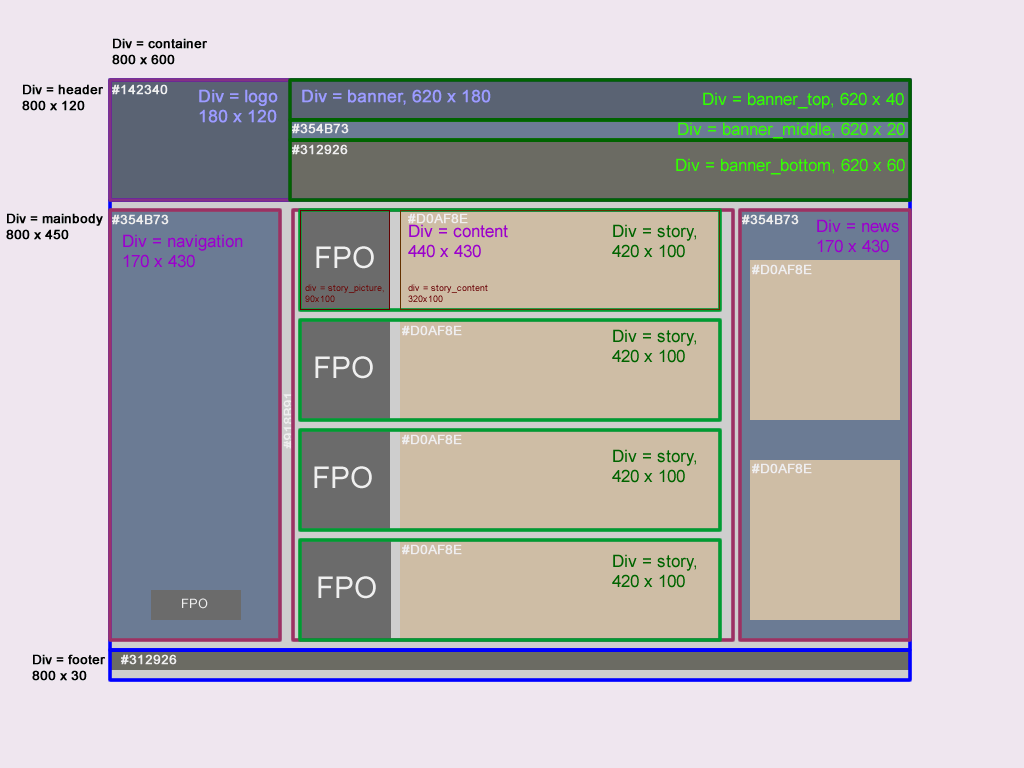Click 'div = story_picture, 90x100' caption

coord(344,293)
